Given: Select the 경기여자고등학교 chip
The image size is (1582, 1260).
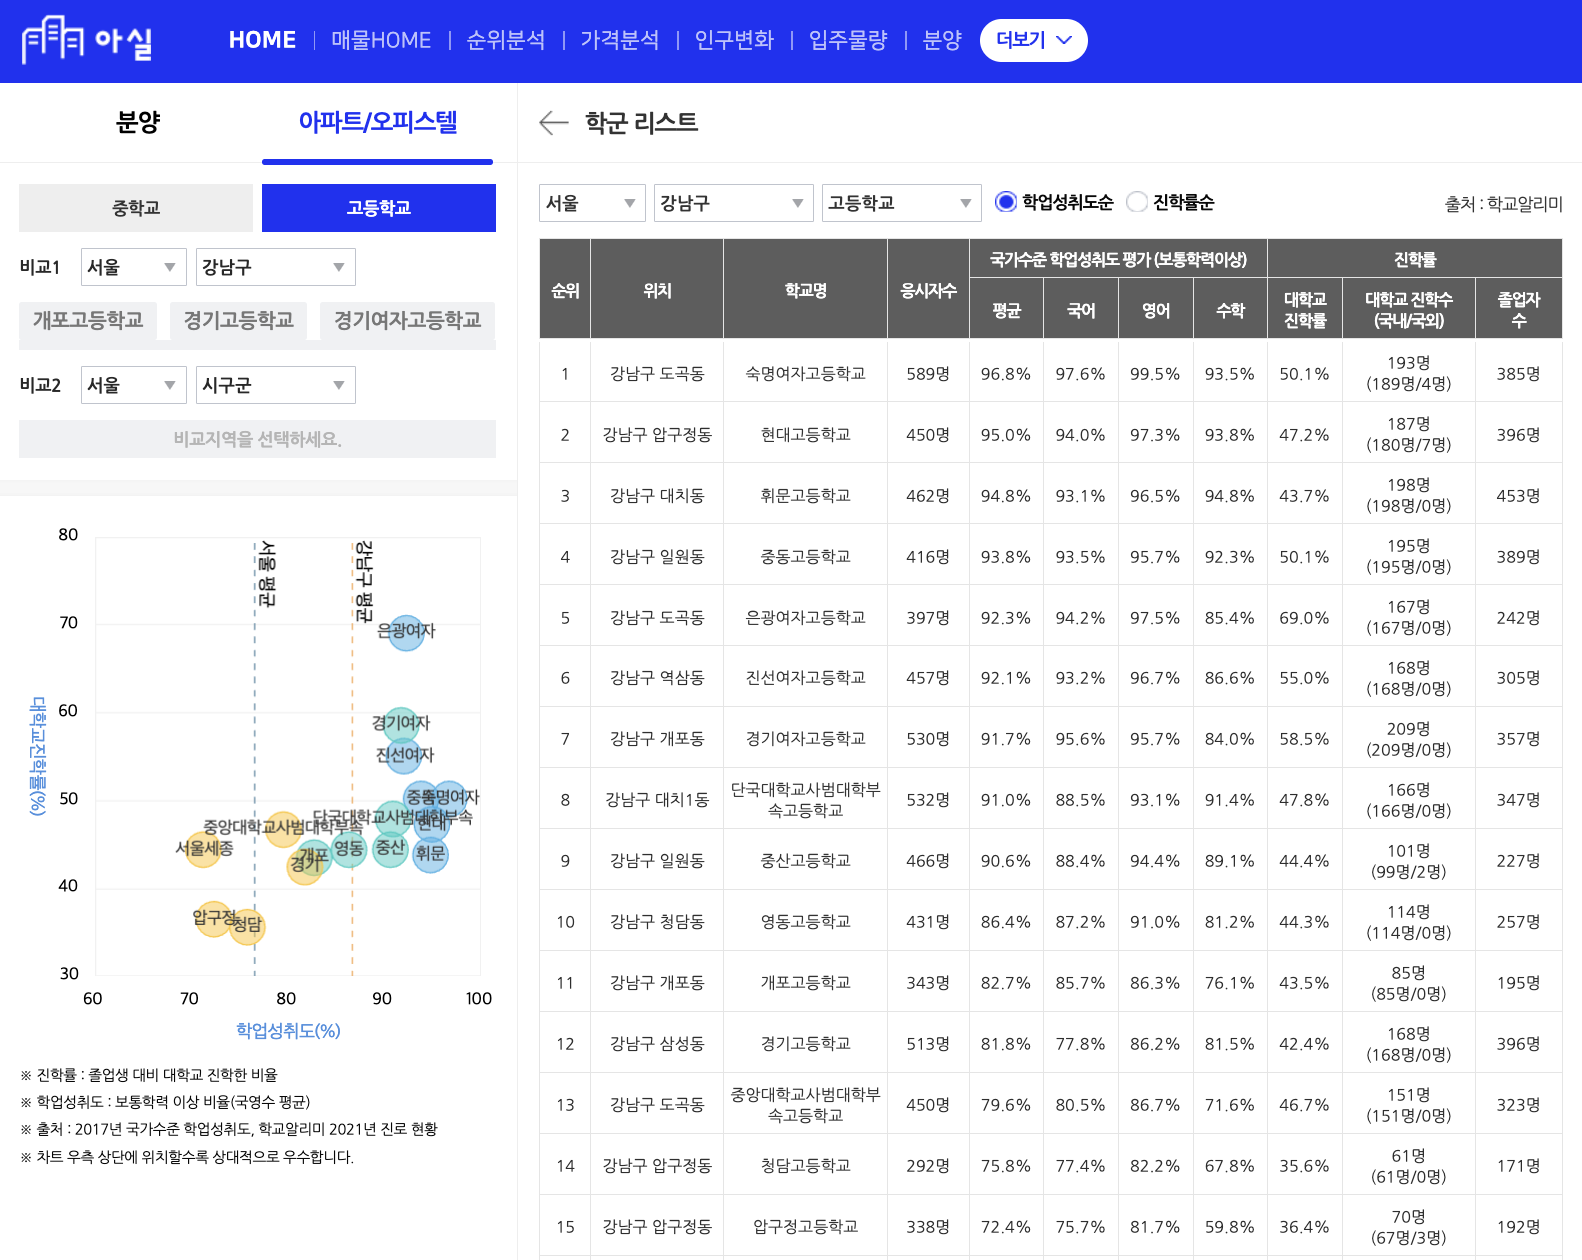Looking at the screenshot, I should pos(407,320).
